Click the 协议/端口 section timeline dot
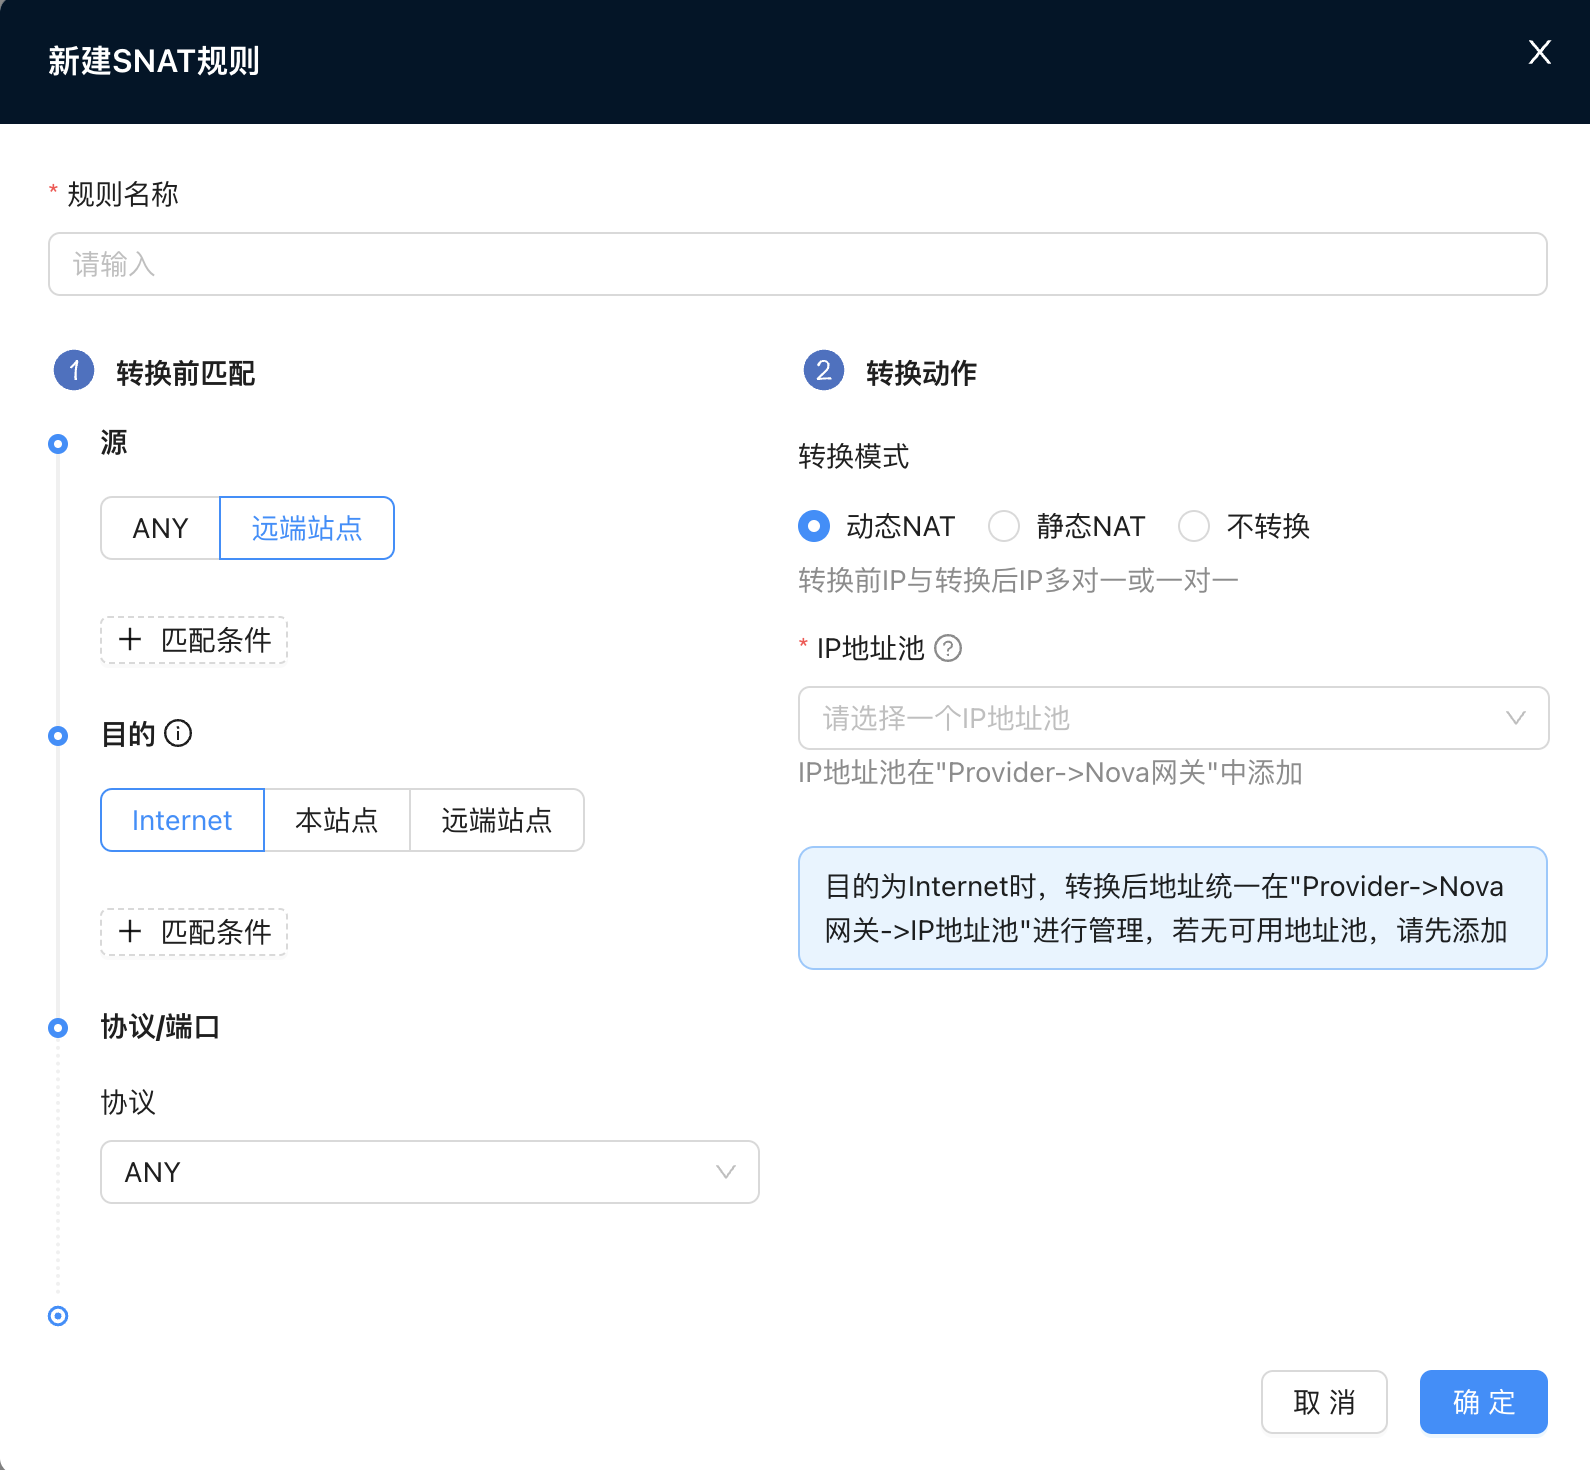Screen dimensions: 1590x1470 tap(58, 1028)
